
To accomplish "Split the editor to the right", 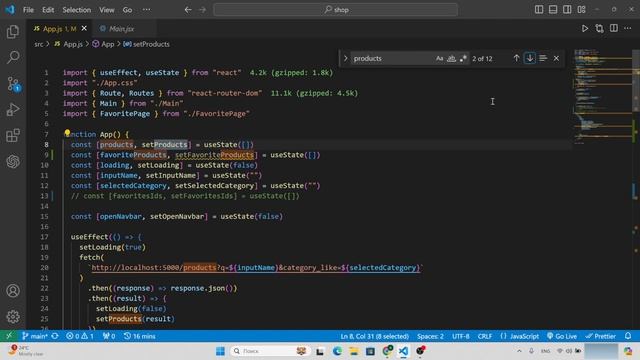I will point(613,28).
